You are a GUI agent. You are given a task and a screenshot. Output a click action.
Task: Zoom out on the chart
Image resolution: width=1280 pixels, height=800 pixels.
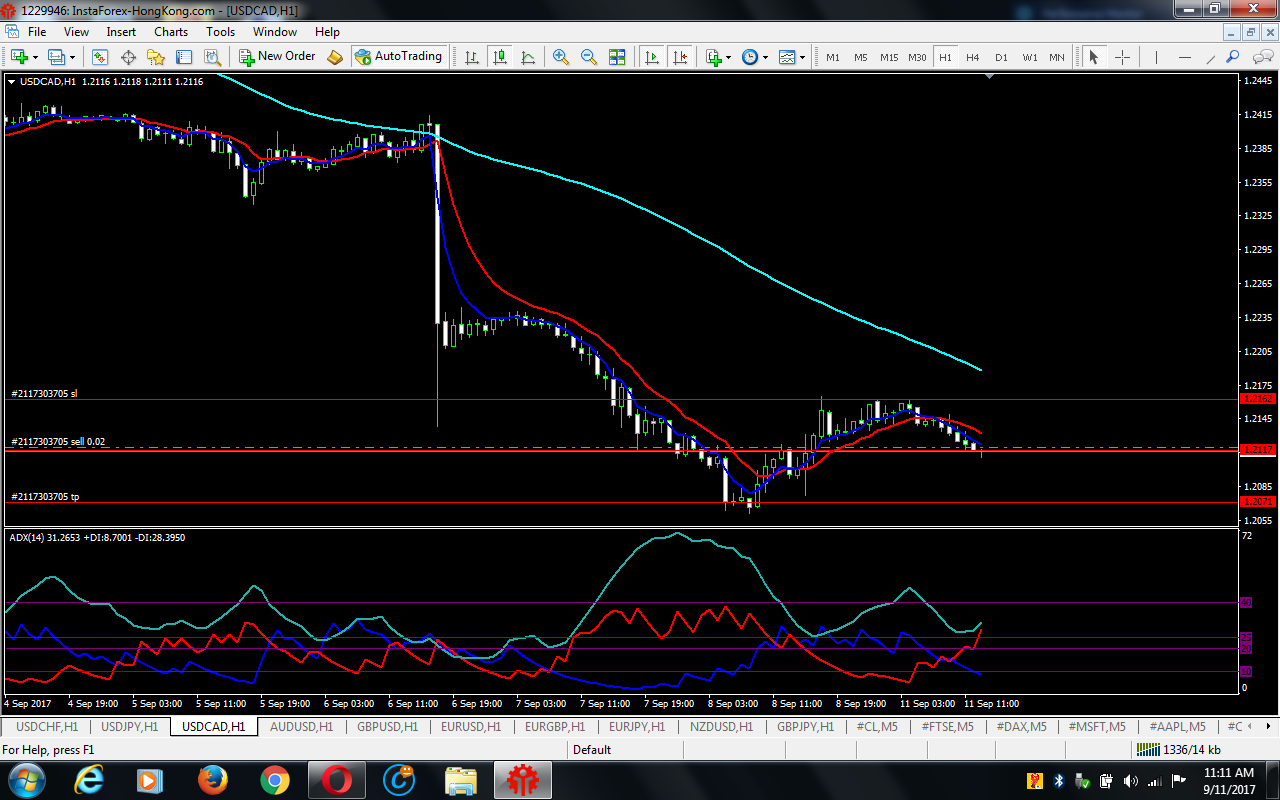pyautogui.click(x=589, y=57)
